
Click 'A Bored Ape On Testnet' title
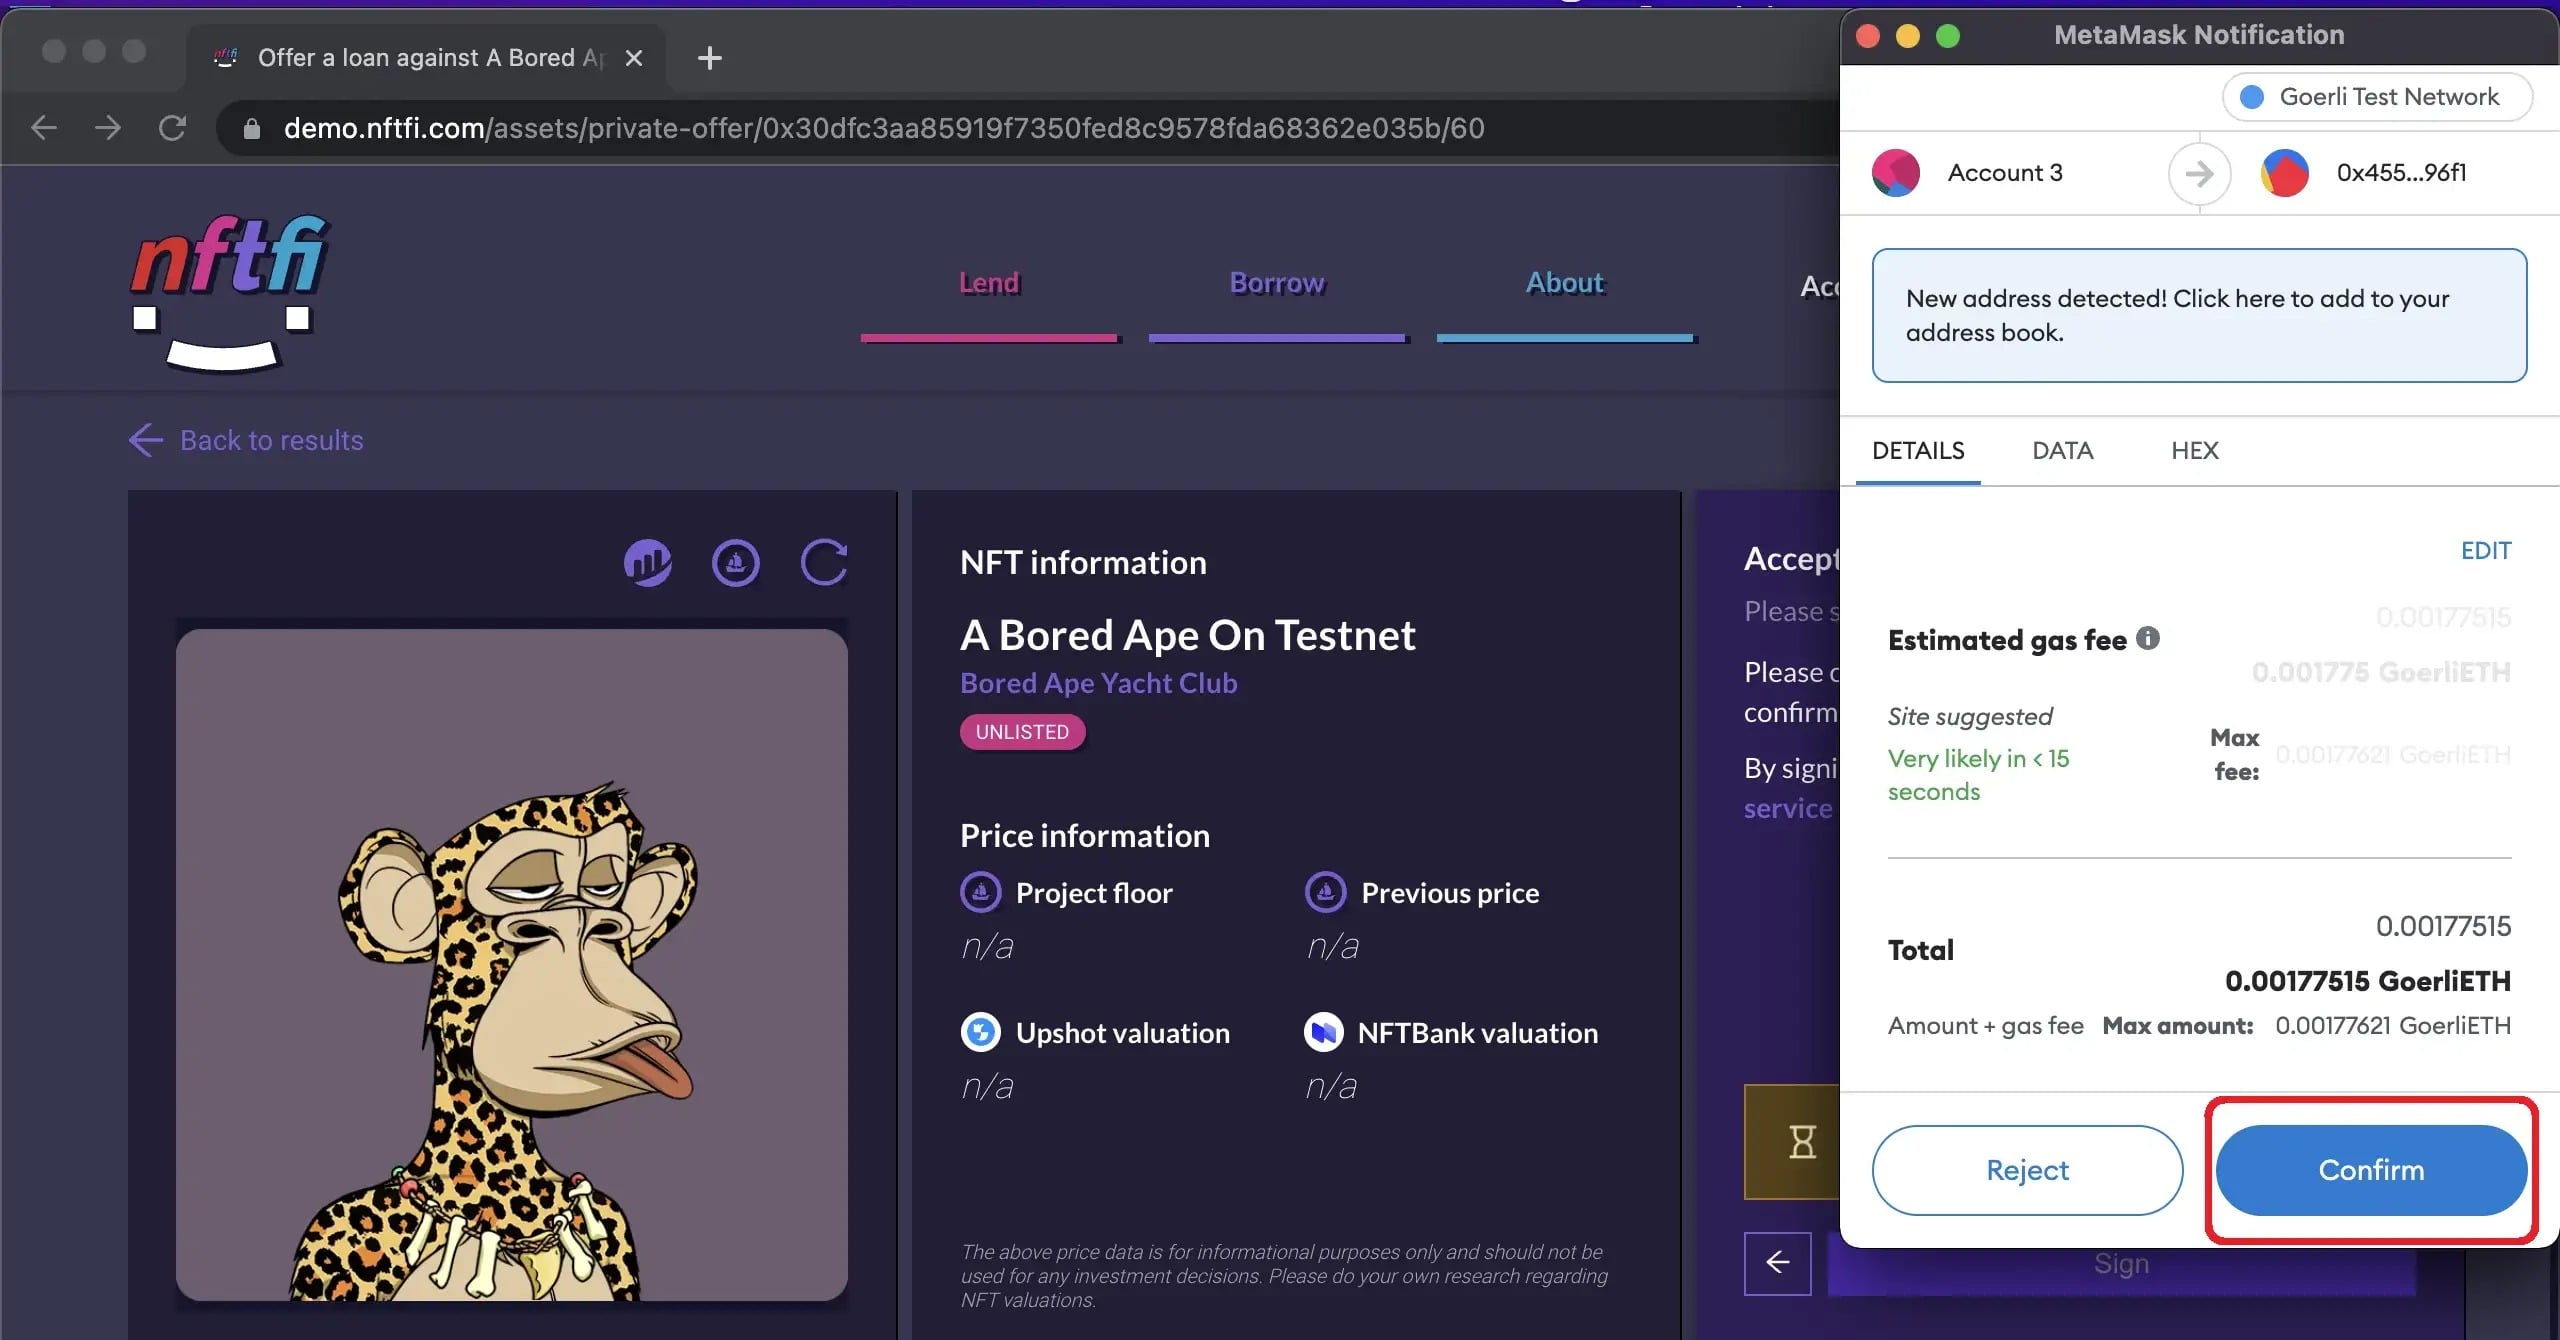[x=1187, y=635]
